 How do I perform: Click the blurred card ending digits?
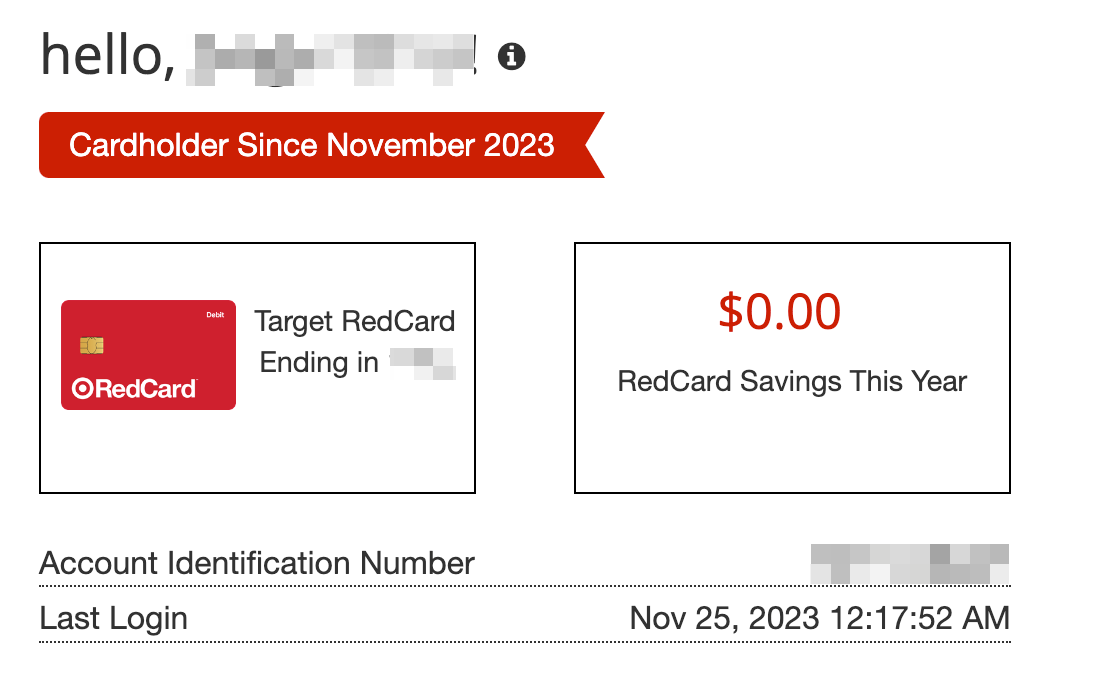422,362
